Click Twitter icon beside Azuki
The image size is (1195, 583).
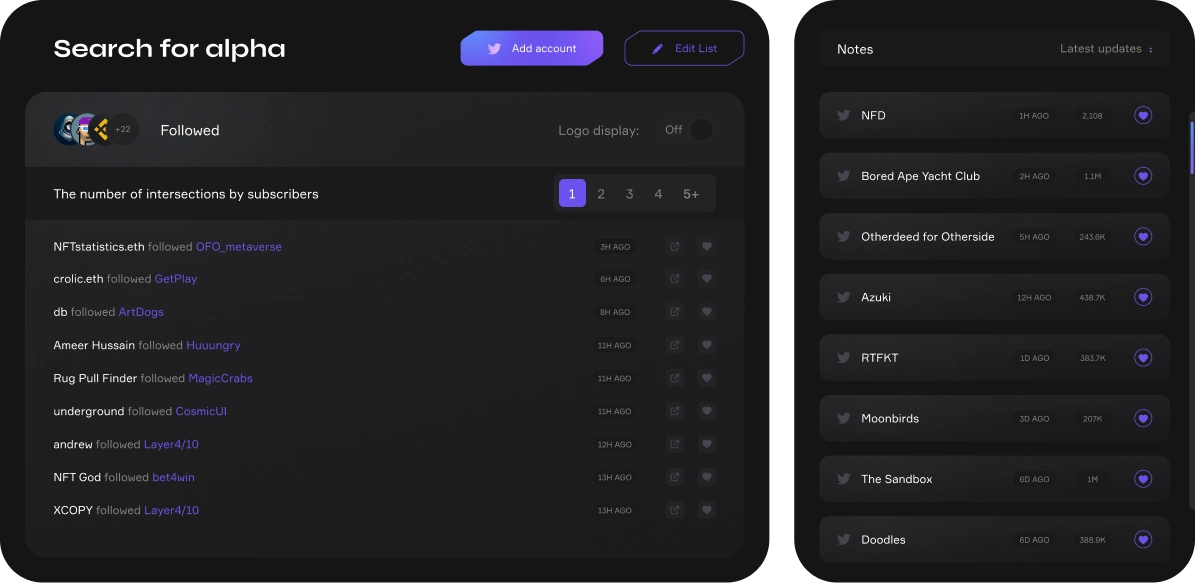click(x=844, y=297)
